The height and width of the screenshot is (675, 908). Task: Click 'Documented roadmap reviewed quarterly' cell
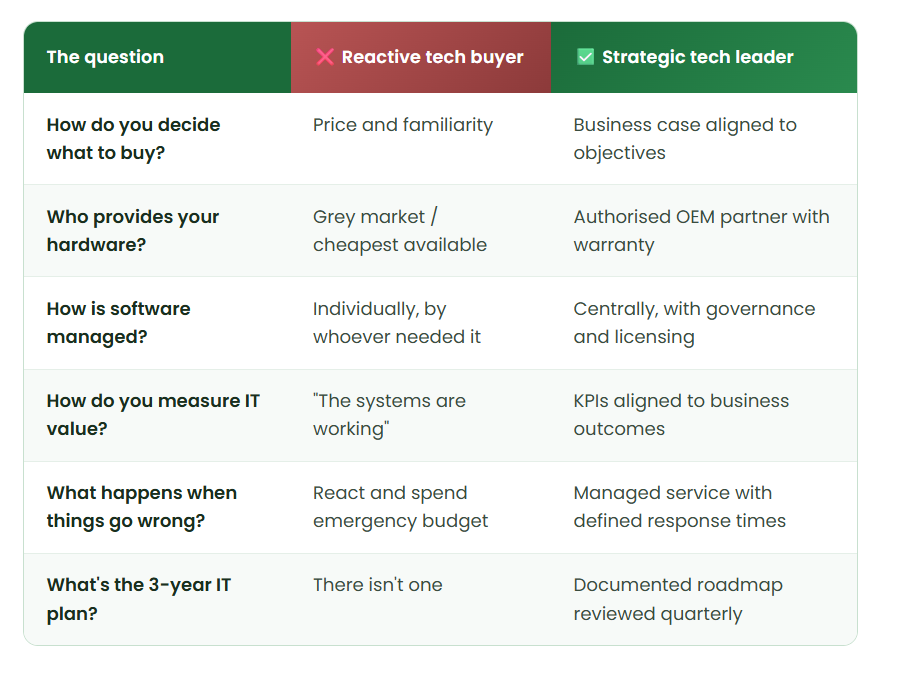tap(678, 599)
